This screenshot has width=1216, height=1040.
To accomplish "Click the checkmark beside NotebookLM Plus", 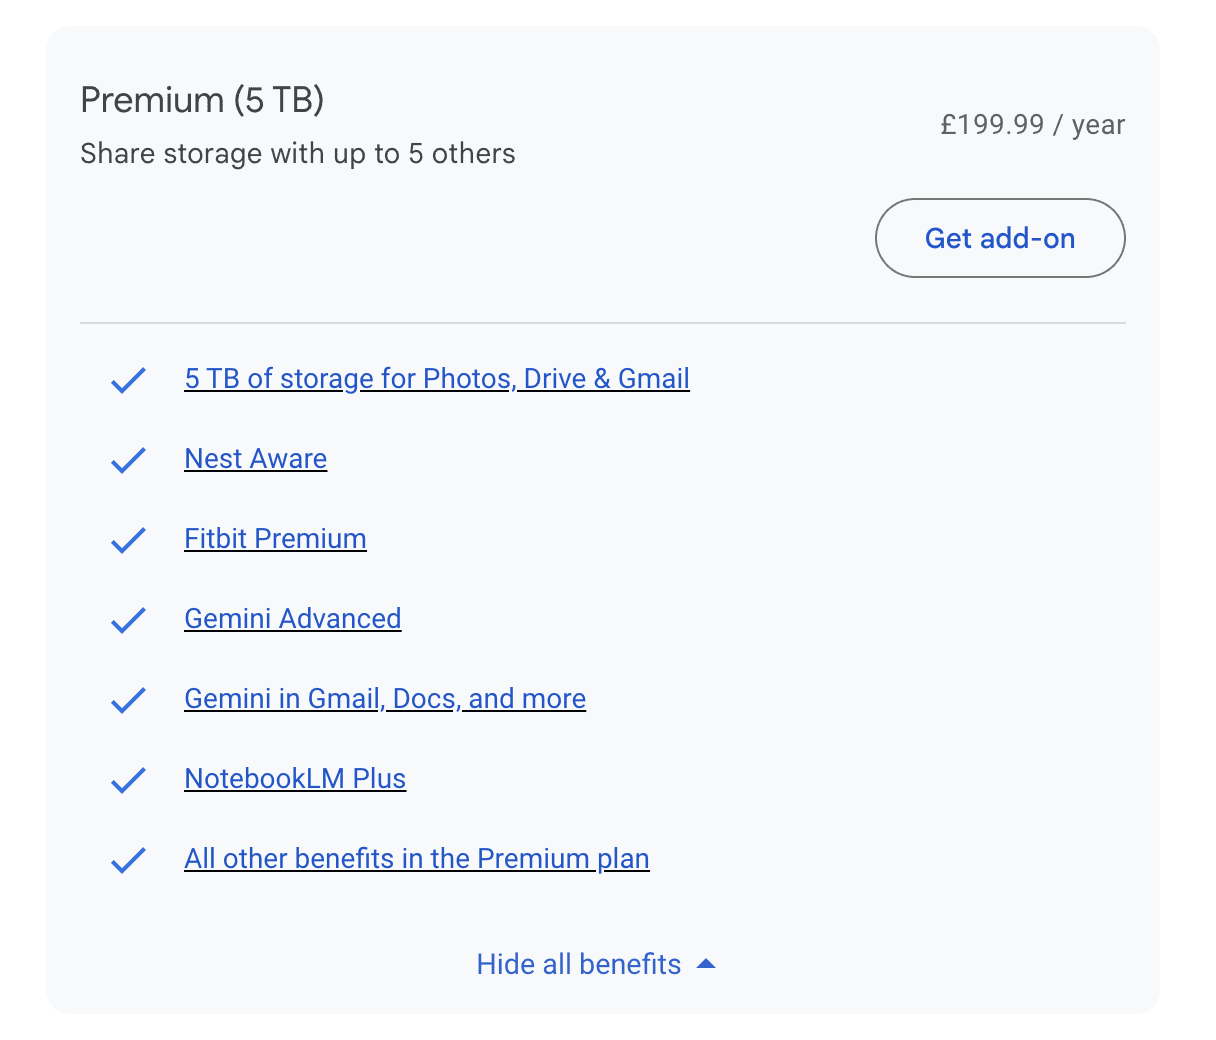I will (128, 780).
